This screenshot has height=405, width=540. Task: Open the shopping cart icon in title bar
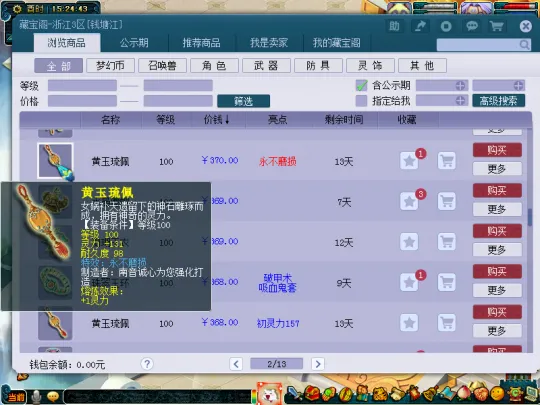pyautogui.click(x=496, y=26)
